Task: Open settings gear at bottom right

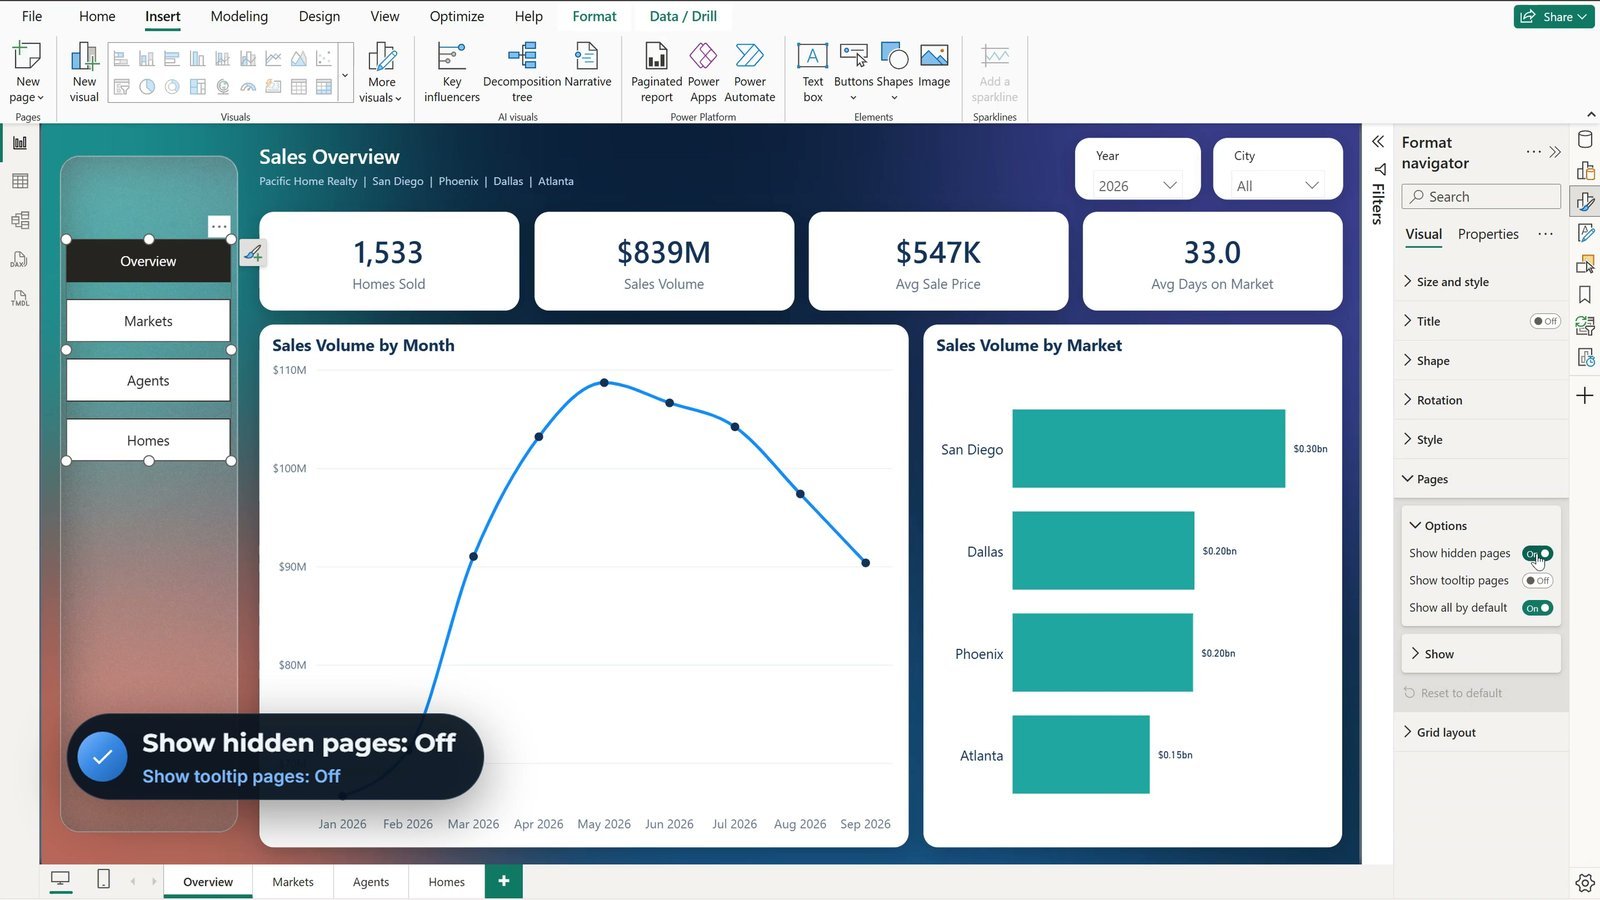Action: tap(1585, 882)
